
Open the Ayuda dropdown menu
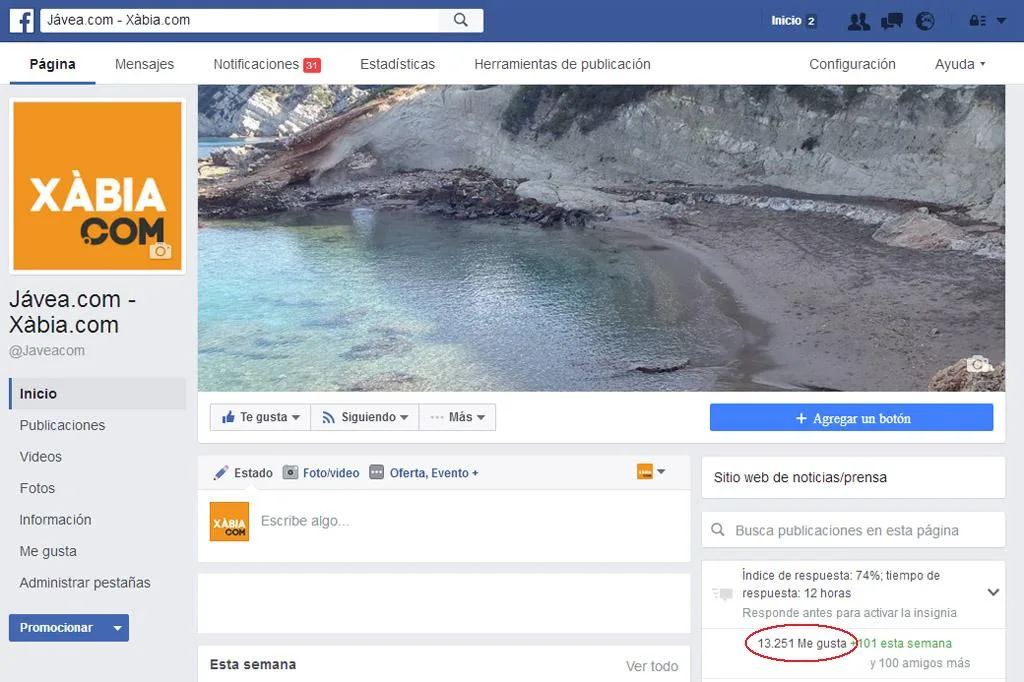point(959,64)
